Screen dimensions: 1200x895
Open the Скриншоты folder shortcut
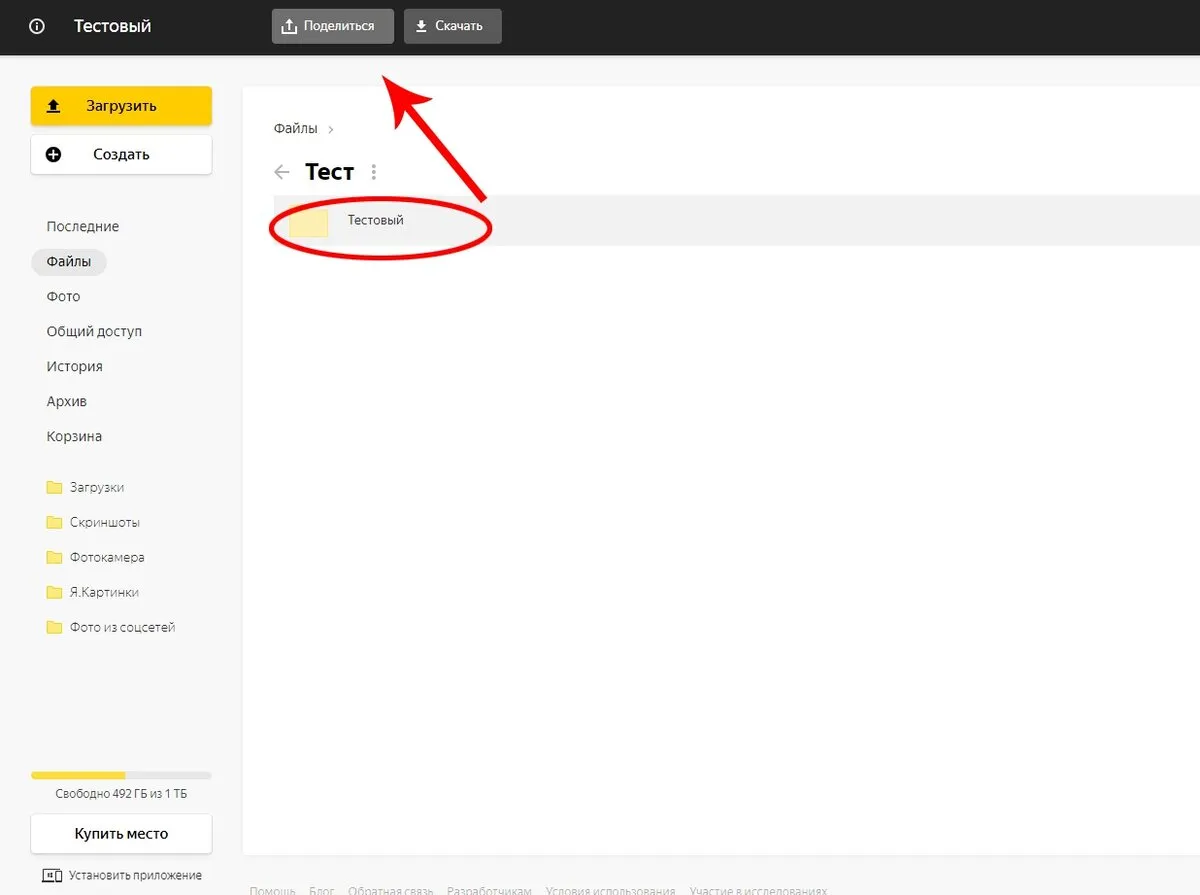click(93, 523)
